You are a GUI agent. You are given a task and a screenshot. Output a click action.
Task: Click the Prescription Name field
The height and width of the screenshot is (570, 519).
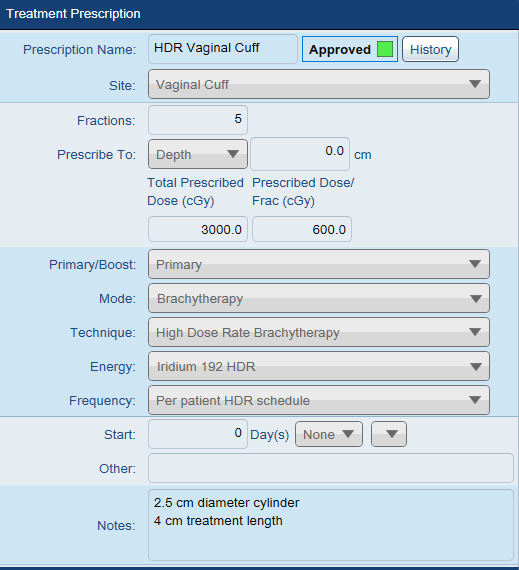point(223,49)
